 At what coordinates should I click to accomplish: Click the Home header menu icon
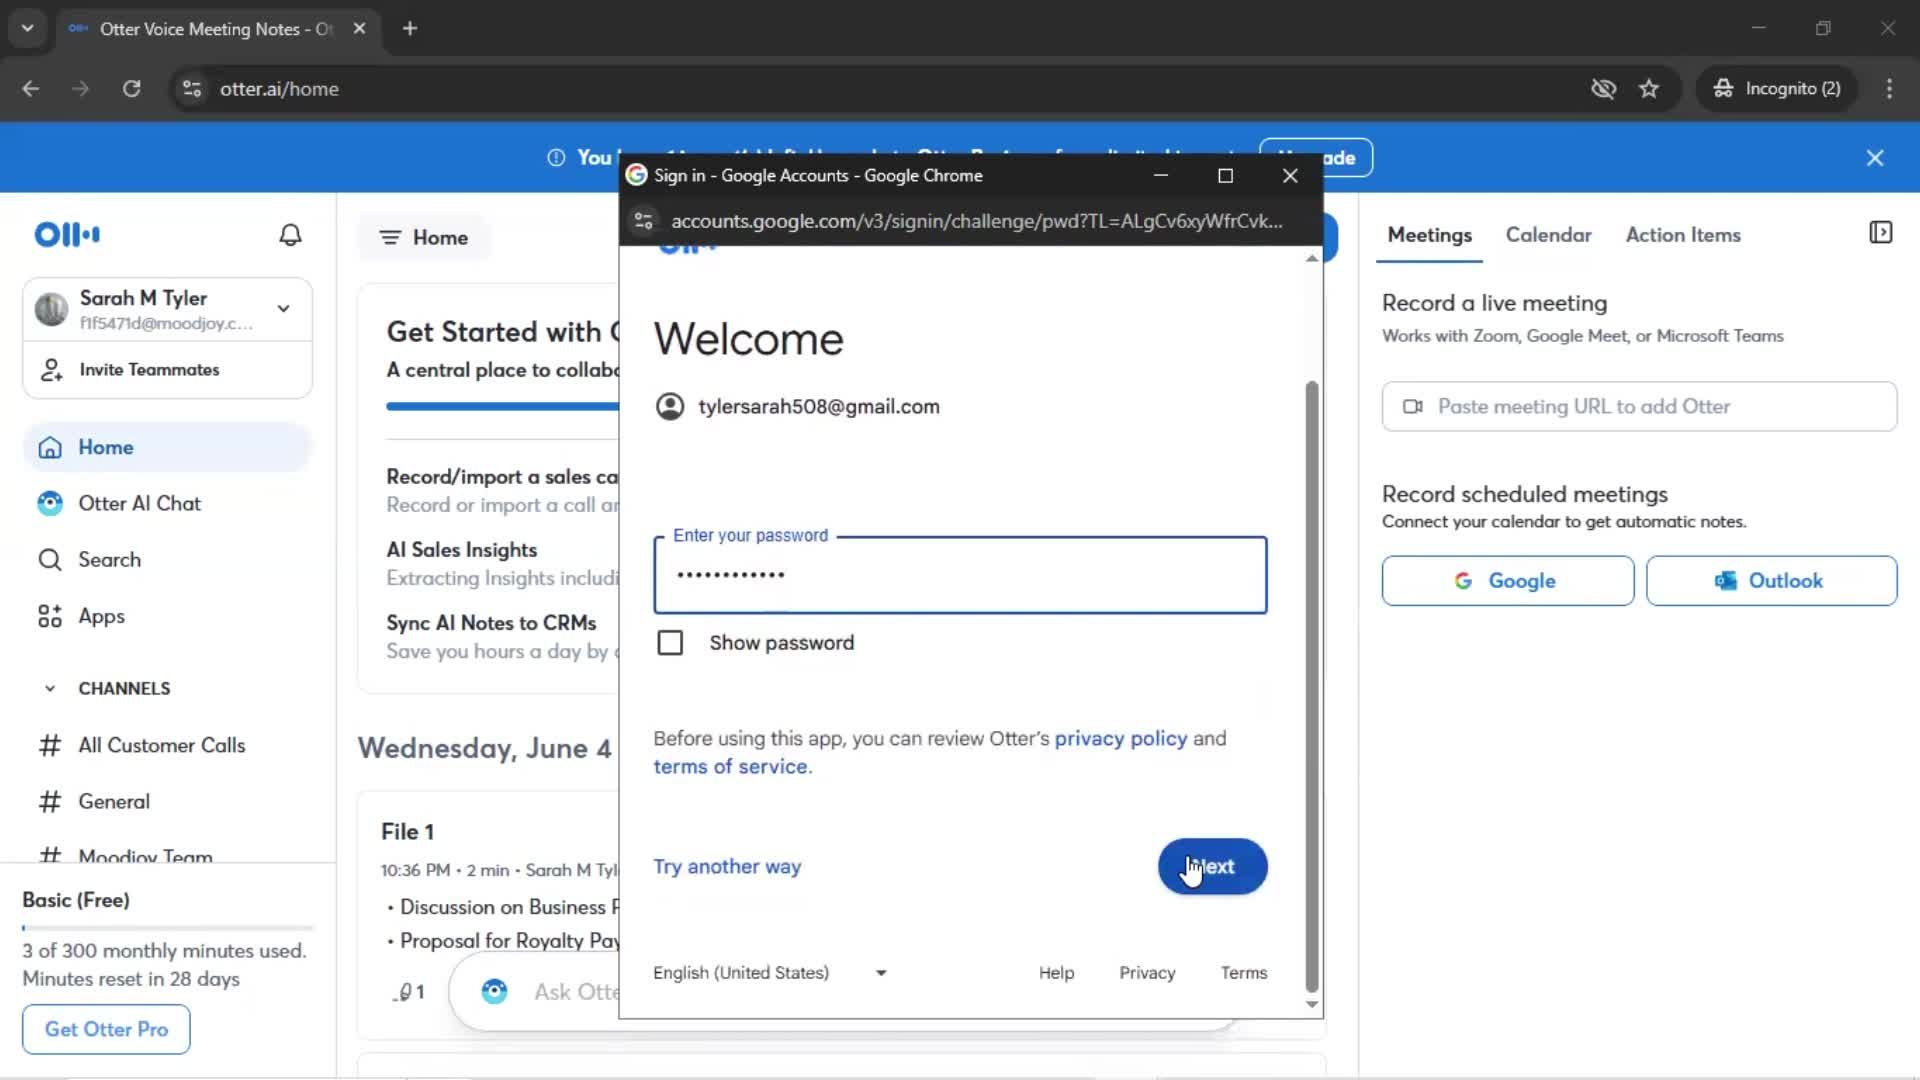pos(390,238)
